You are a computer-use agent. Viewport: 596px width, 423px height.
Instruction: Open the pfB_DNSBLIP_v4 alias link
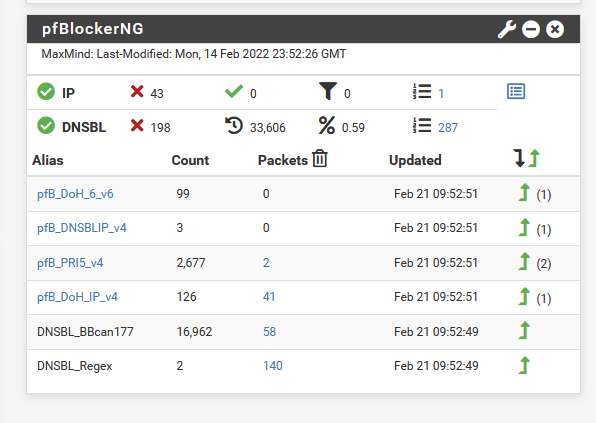click(x=82, y=228)
